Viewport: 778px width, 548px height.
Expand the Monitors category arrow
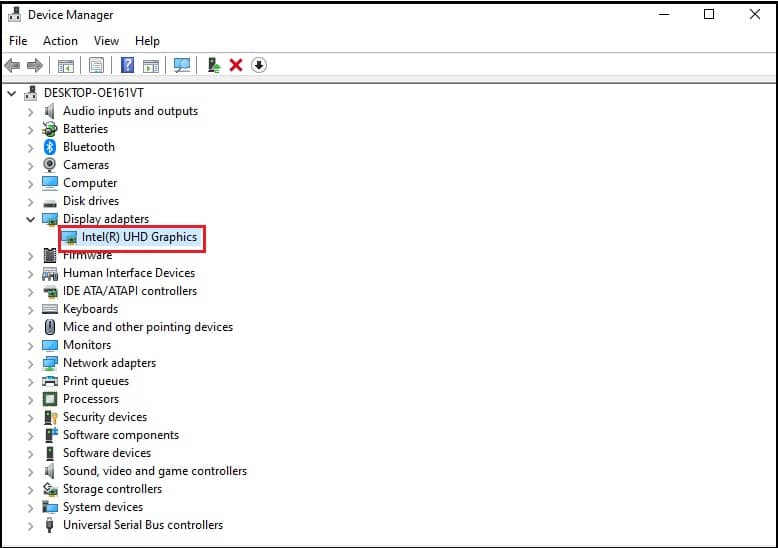[31, 345]
